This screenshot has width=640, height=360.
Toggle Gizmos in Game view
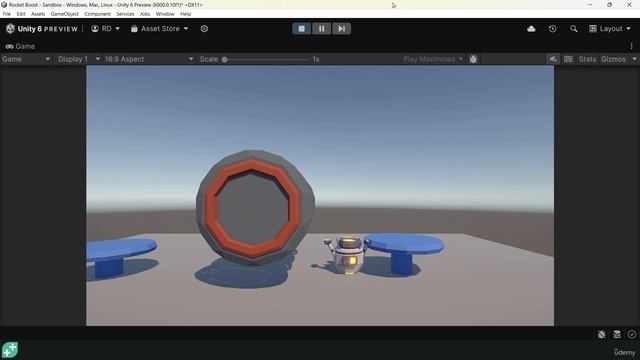613,59
